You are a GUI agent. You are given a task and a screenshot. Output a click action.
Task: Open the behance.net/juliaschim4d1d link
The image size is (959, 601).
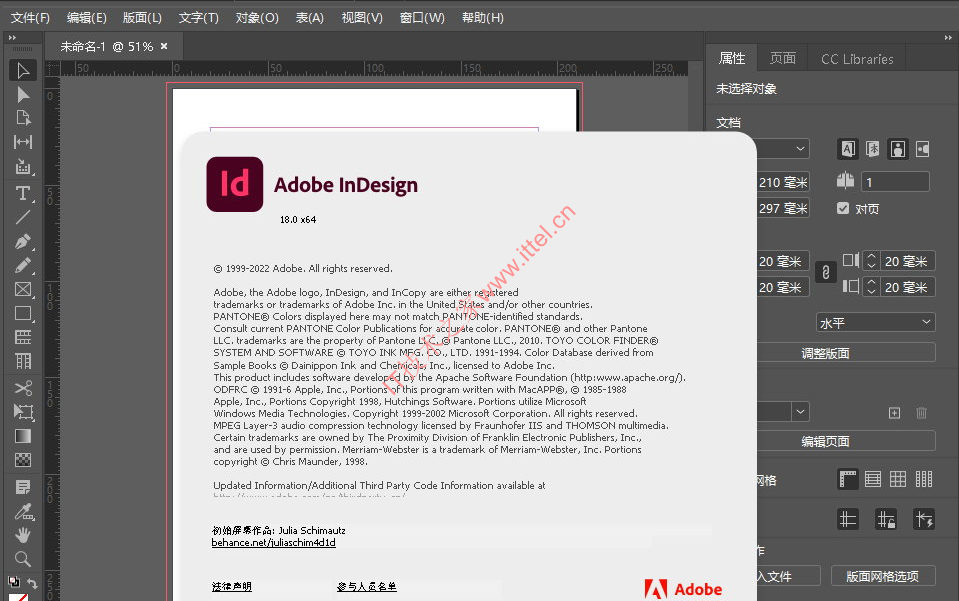point(273,542)
